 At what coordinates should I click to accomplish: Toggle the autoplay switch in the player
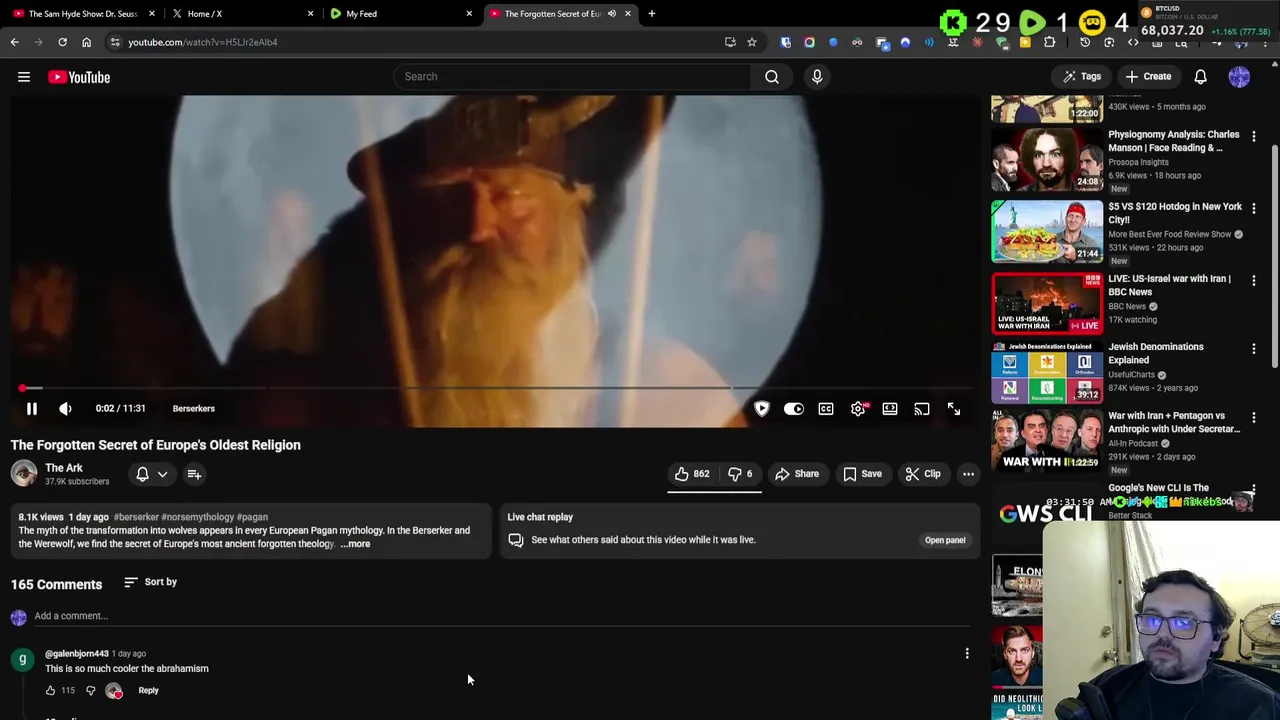pyautogui.click(x=794, y=408)
